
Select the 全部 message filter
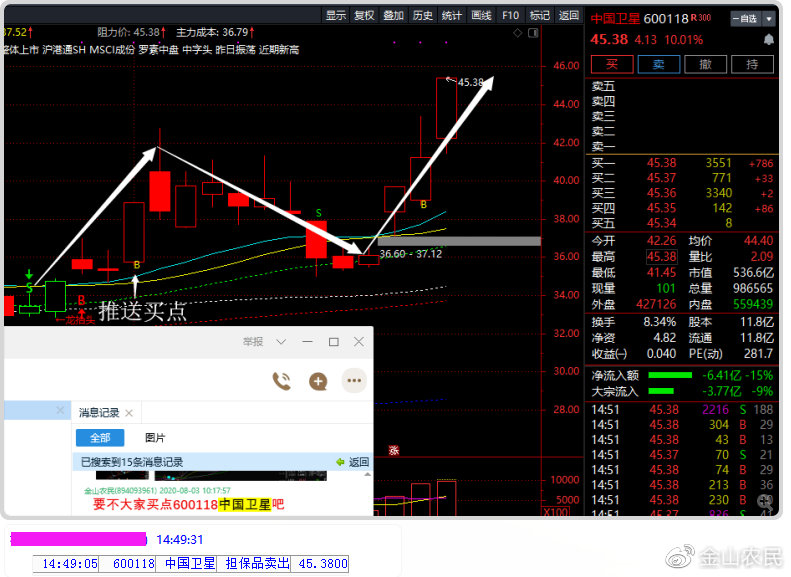(100, 438)
